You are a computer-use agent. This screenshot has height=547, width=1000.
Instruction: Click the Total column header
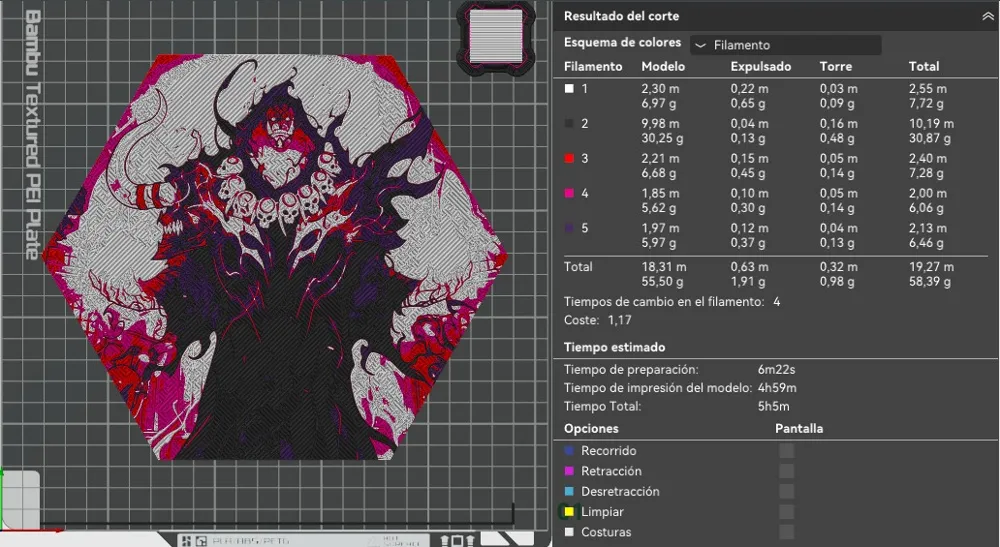pos(923,66)
